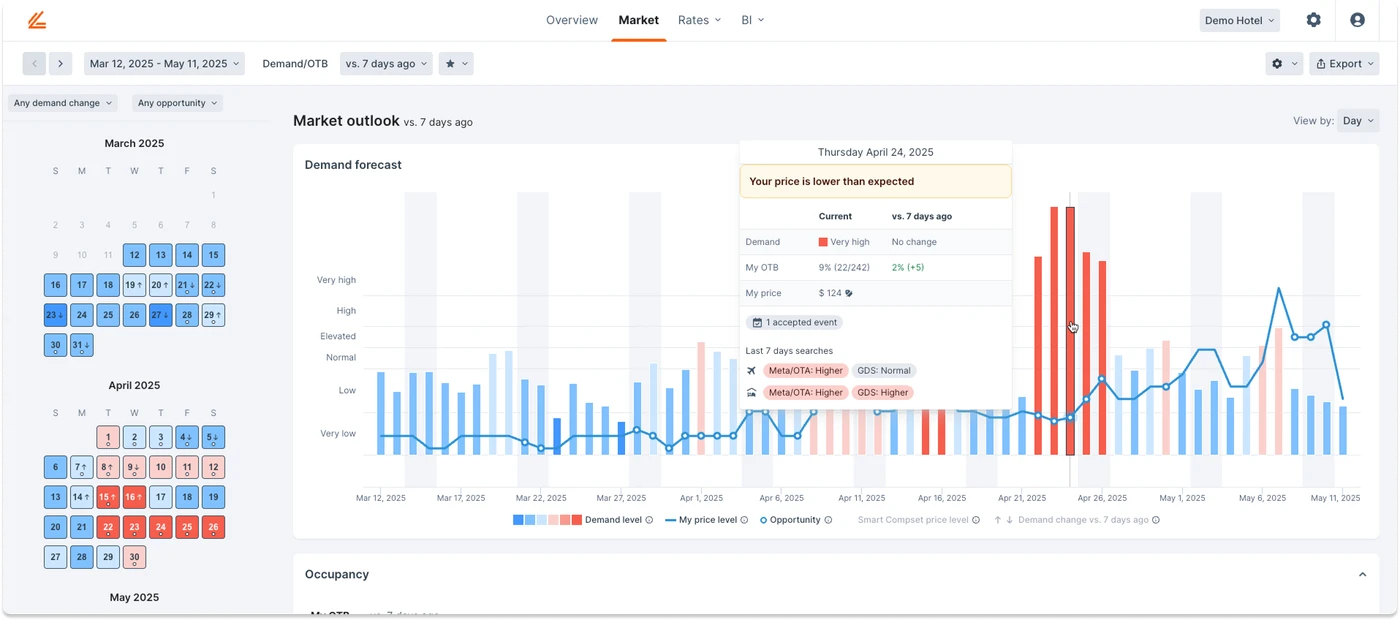This screenshot has width=1400, height=620.
Task: Click the app logo in the top-left corner
Action: pos(37,19)
